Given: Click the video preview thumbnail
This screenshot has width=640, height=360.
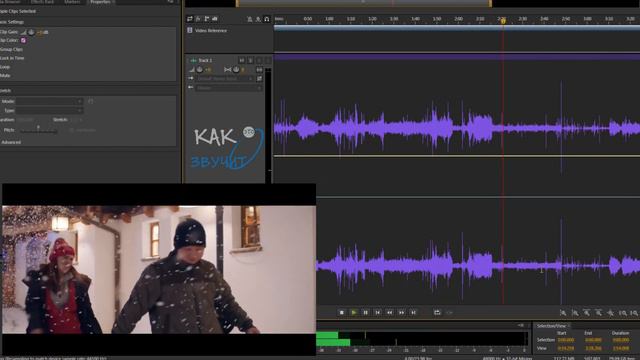Looking at the screenshot, I should pyautogui.click(x=159, y=269).
